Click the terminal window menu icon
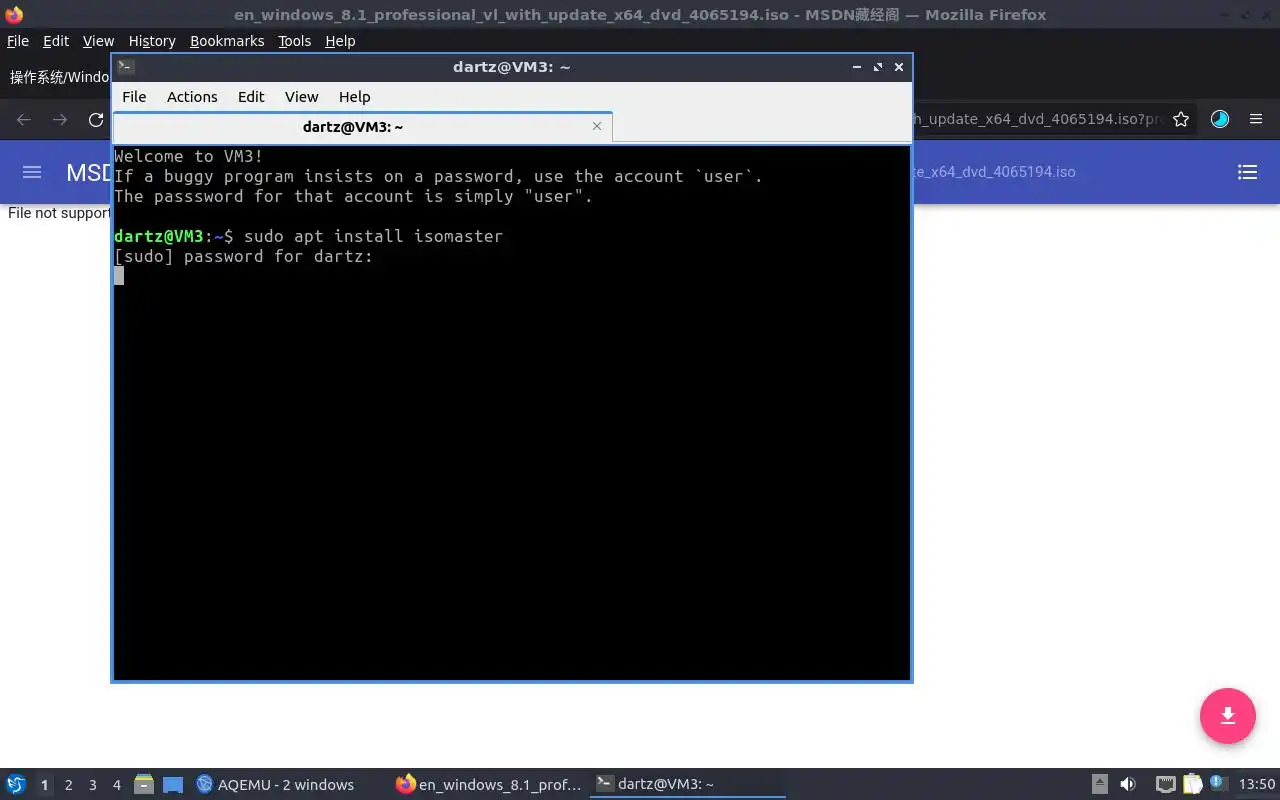The width and height of the screenshot is (1280, 800). [125, 67]
